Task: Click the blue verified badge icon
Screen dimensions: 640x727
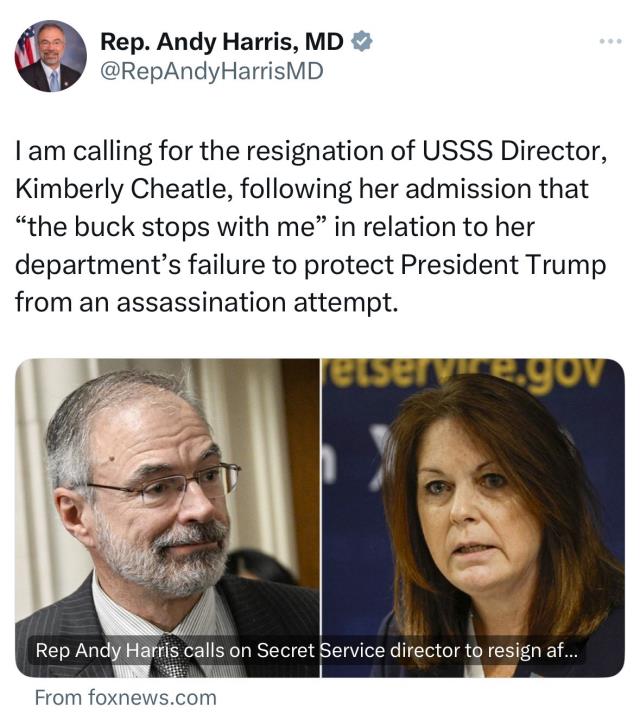Action: click(x=364, y=41)
